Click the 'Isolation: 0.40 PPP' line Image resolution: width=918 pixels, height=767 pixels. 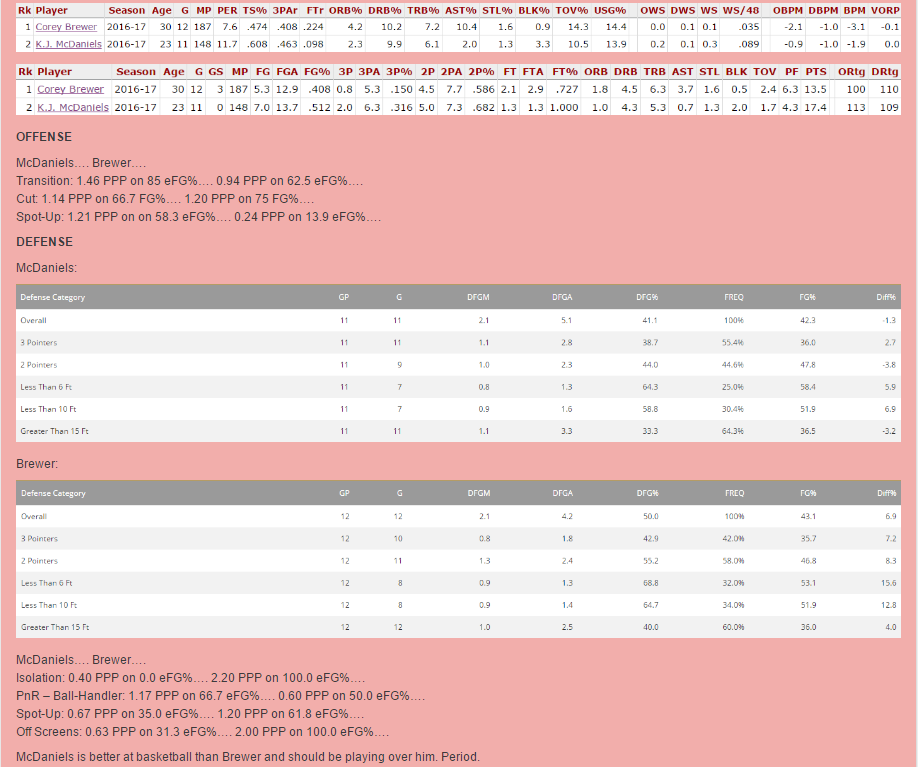(x=190, y=678)
